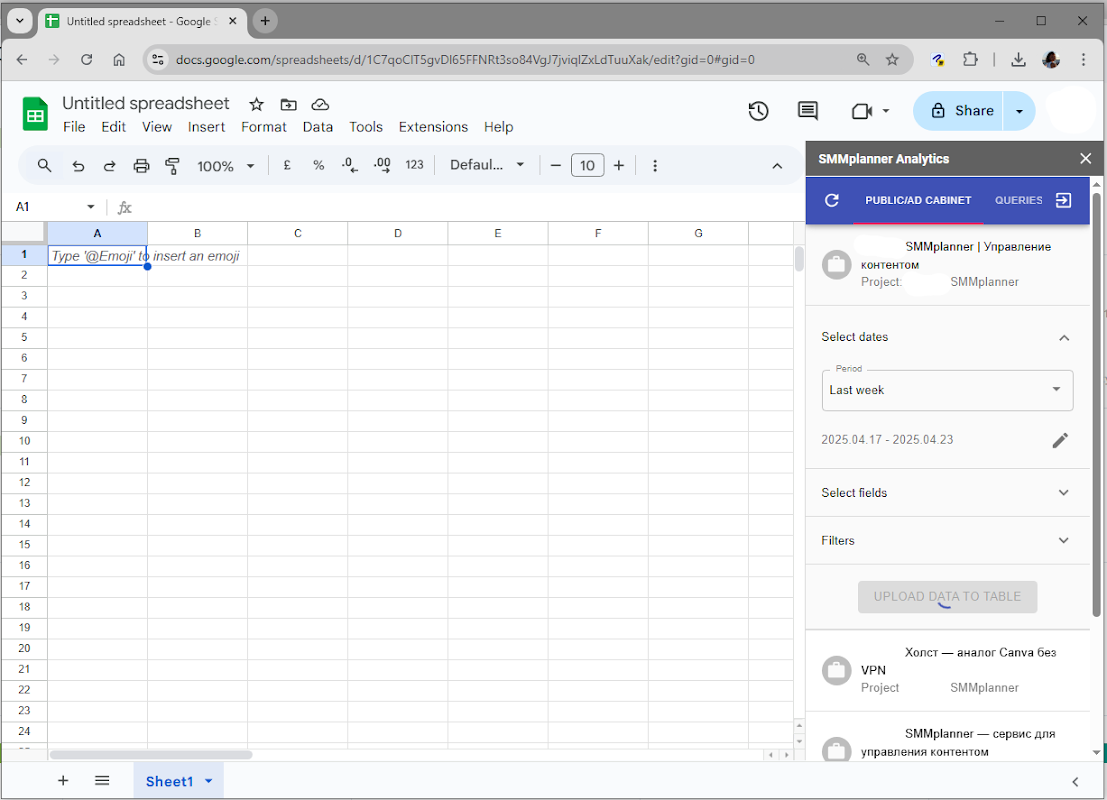The image size is (1107, 800).
Task: Click the Share button
Action: tap(959, 111)
